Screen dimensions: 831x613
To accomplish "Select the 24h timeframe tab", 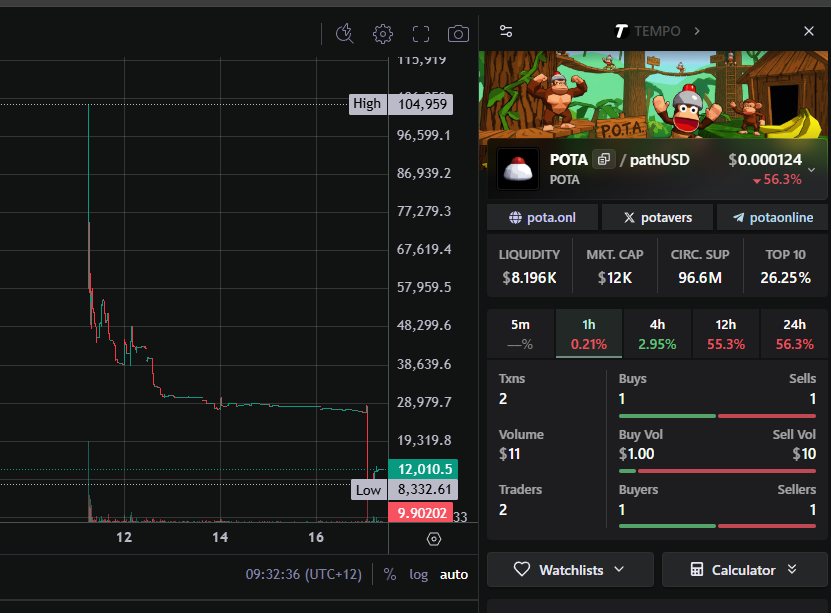I will tap(794, 334).
